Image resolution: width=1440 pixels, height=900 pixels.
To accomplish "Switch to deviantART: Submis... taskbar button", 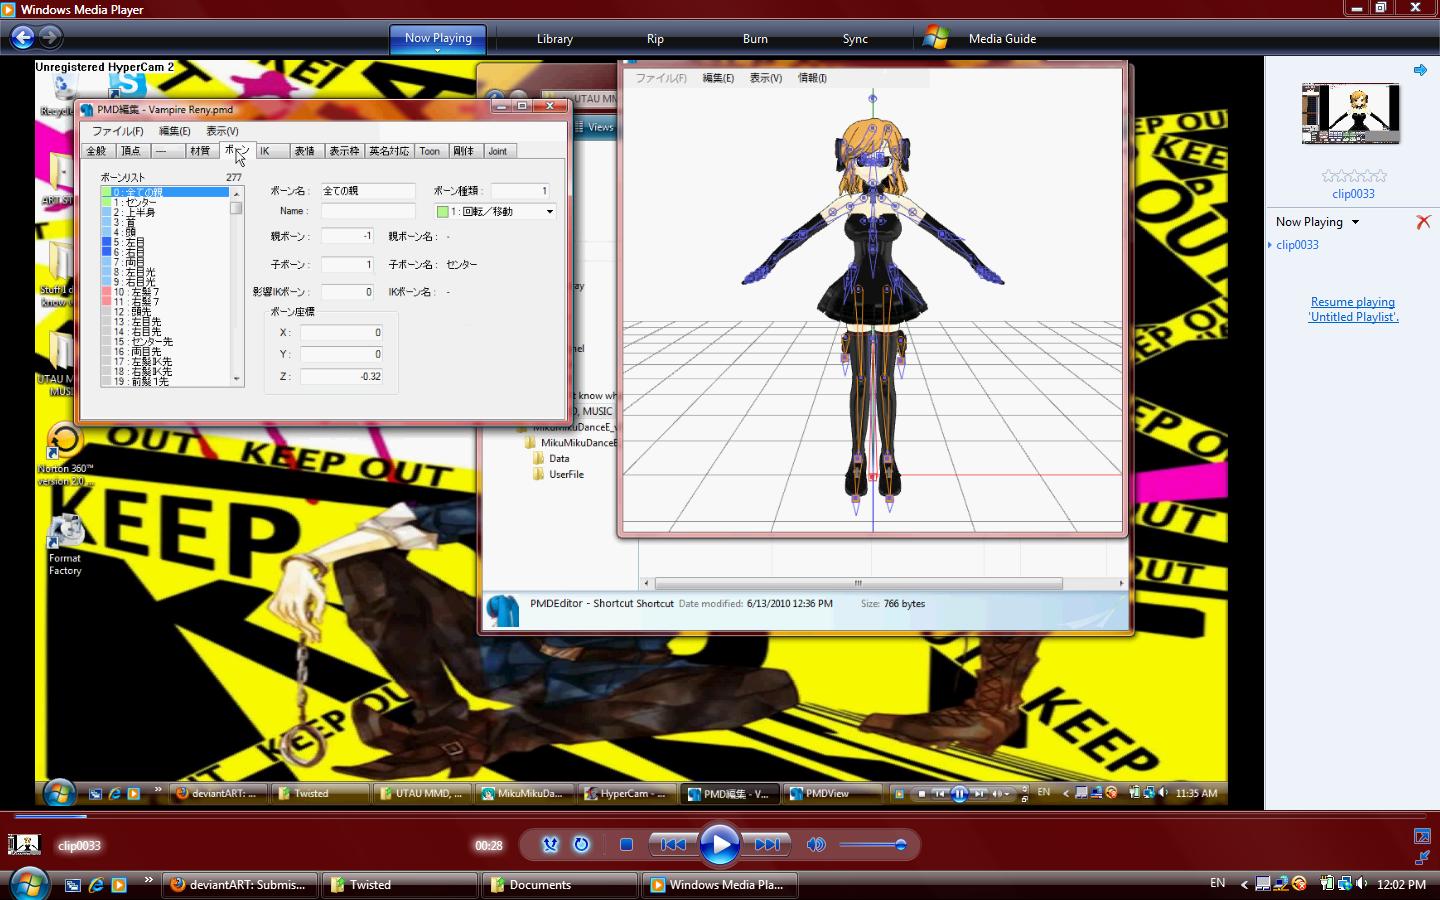I will pyautogui.click(x=240, y=885).
